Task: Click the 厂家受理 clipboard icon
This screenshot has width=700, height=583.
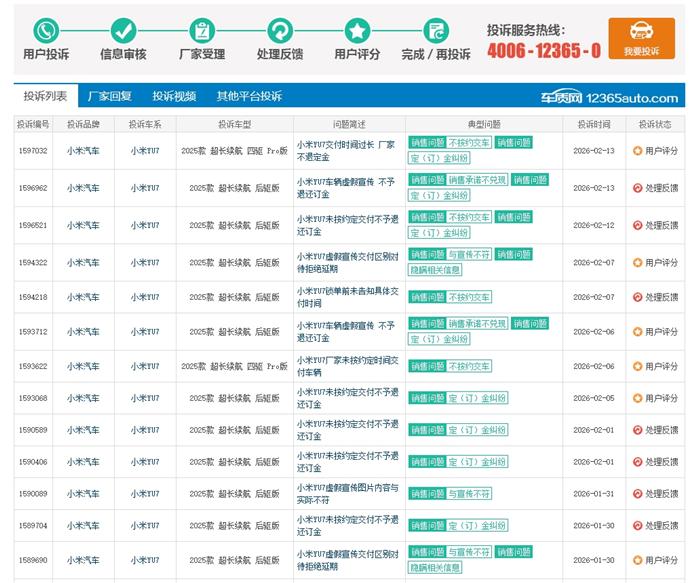Action: coord(201,30)
